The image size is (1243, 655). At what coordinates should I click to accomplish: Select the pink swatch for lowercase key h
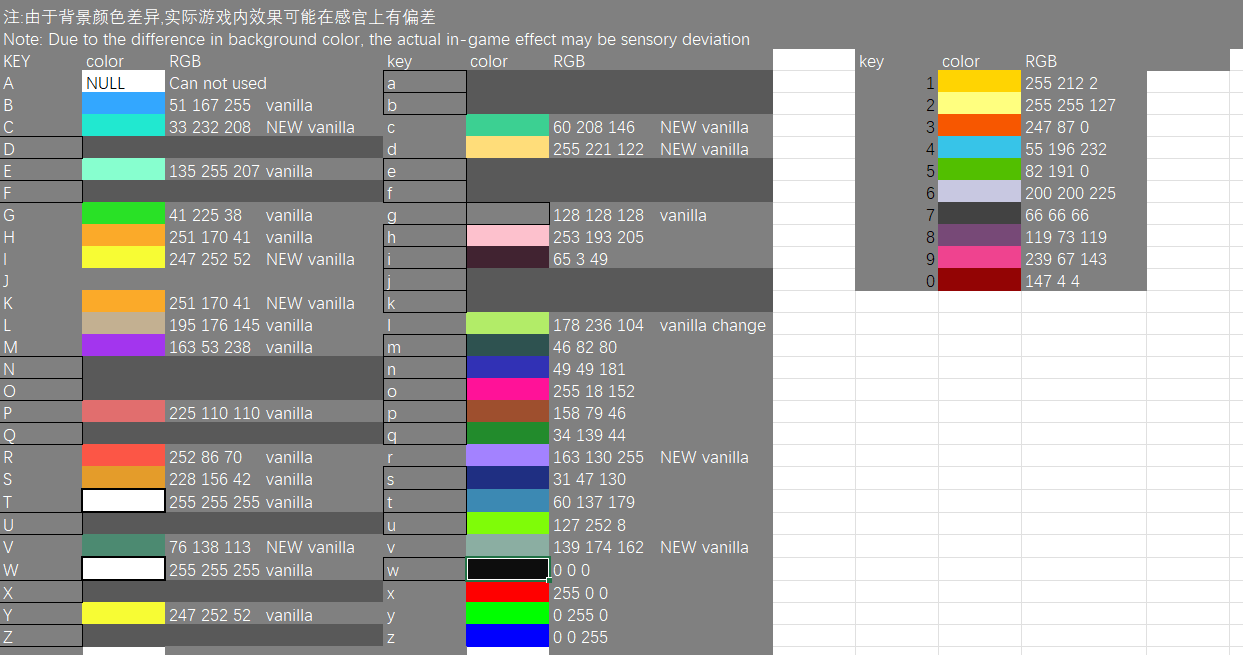507,237
